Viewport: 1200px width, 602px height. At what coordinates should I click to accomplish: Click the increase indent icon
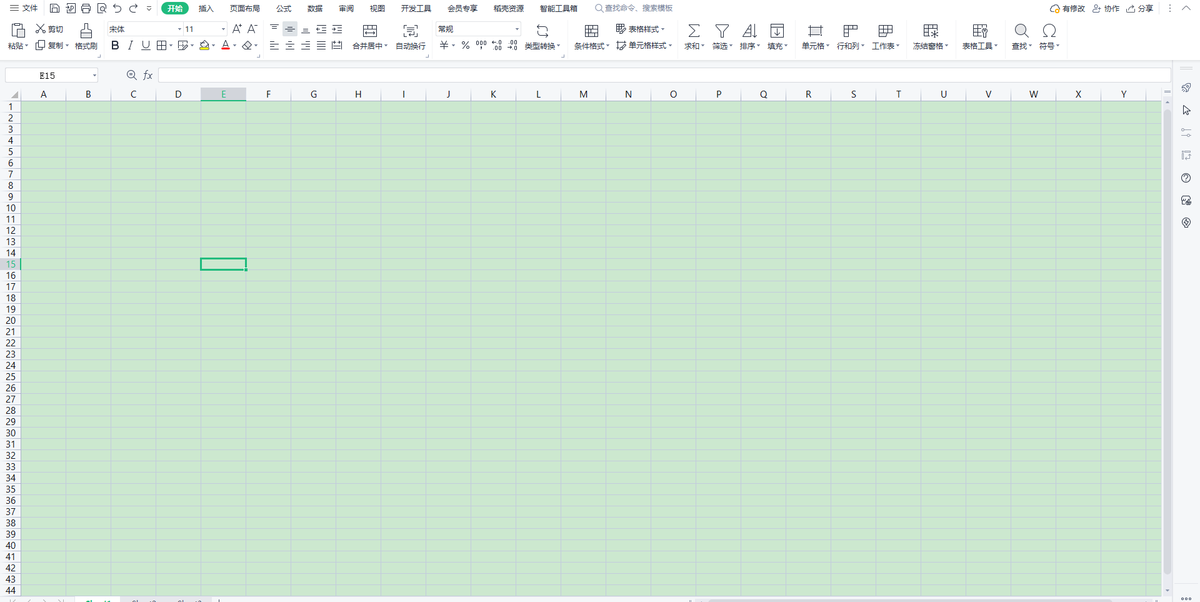click(x=337, y=29)
